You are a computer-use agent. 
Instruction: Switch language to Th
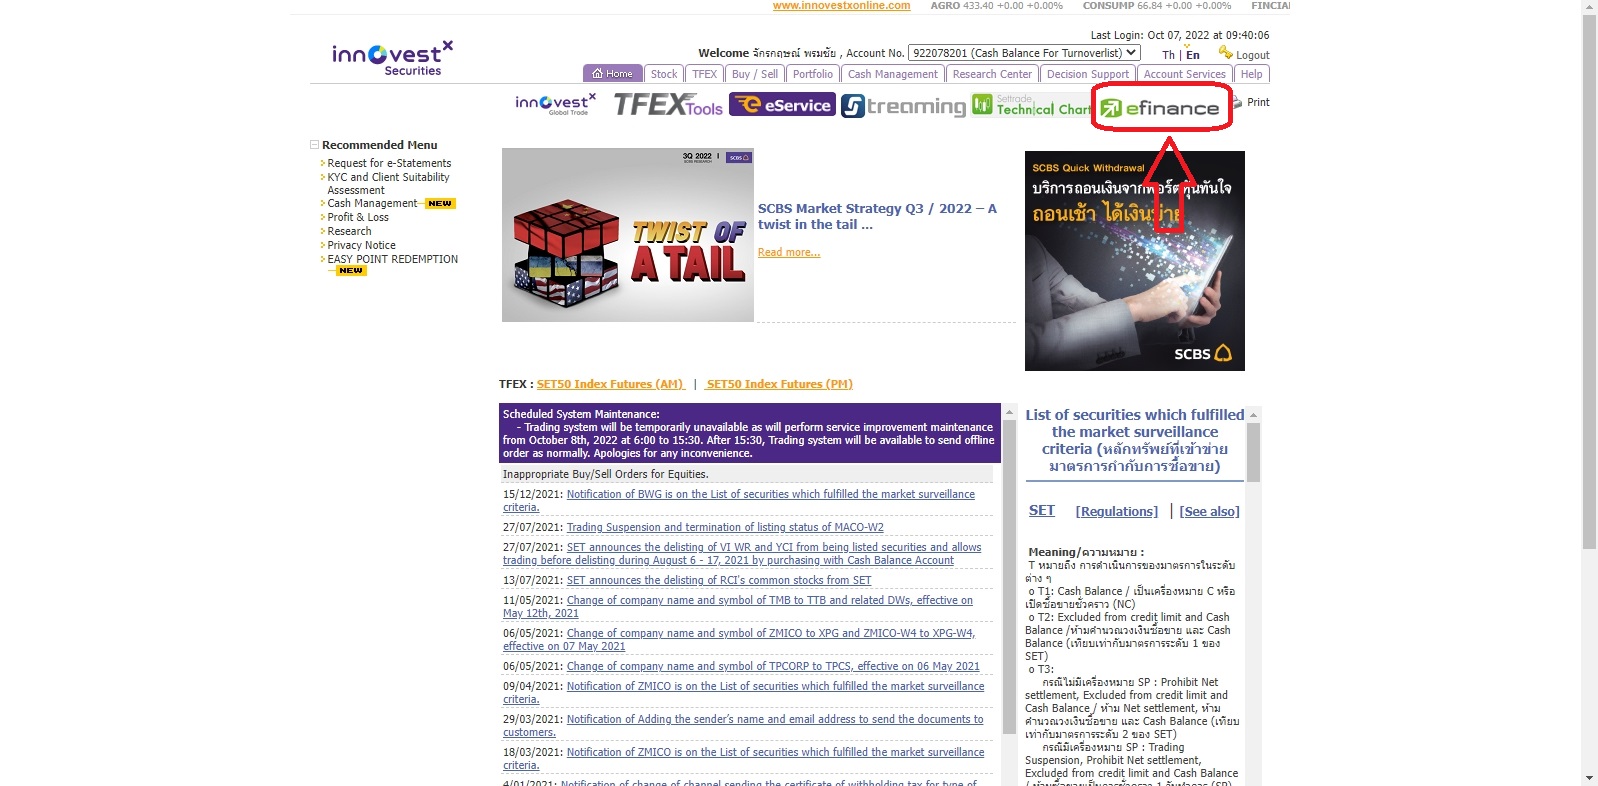(1168, 55)
